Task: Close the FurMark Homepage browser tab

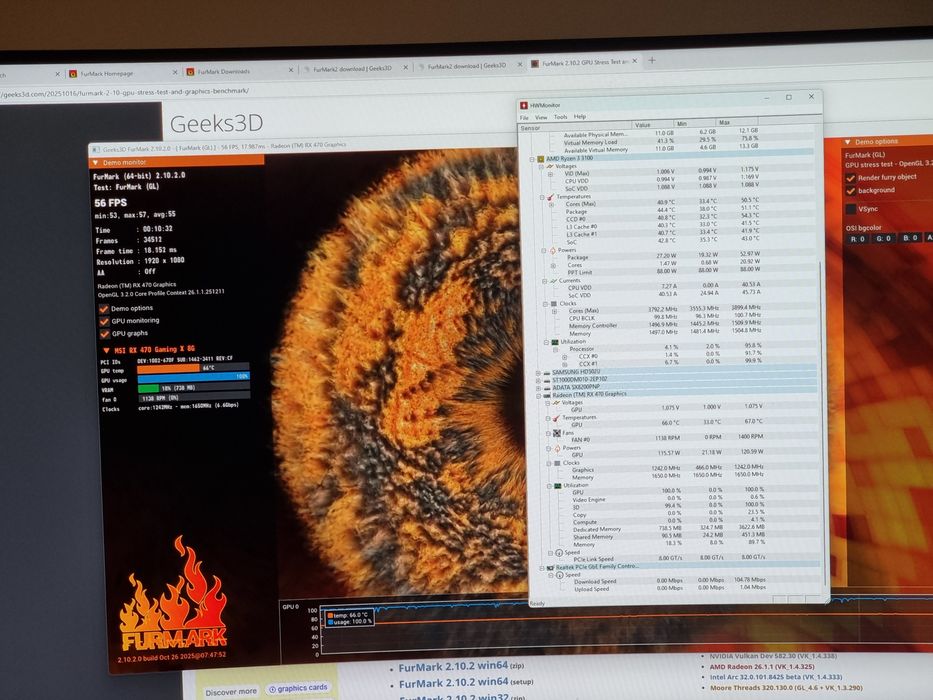Action: [175, 72]
